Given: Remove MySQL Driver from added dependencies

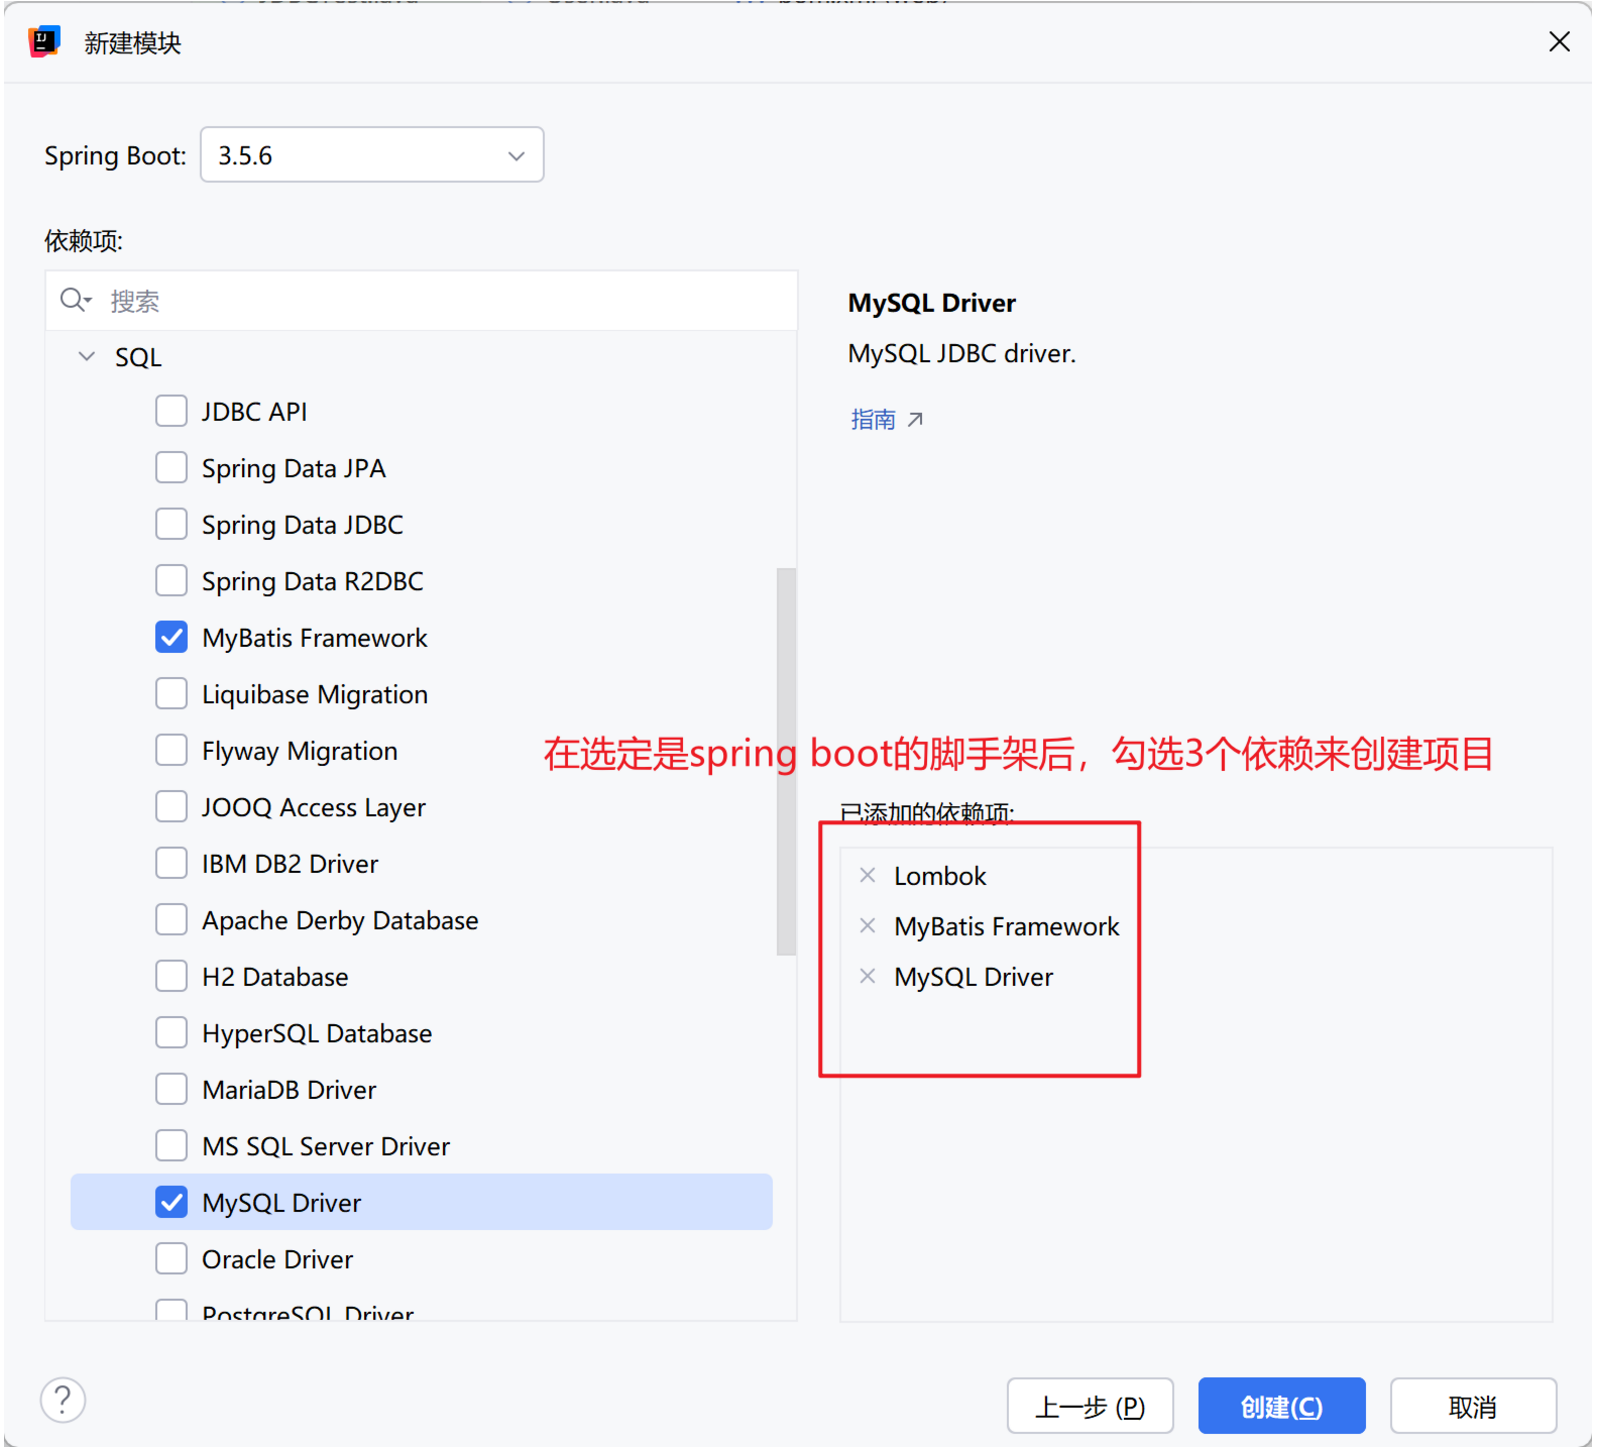Looking at the screenshot, I should [x=867, y=976].
